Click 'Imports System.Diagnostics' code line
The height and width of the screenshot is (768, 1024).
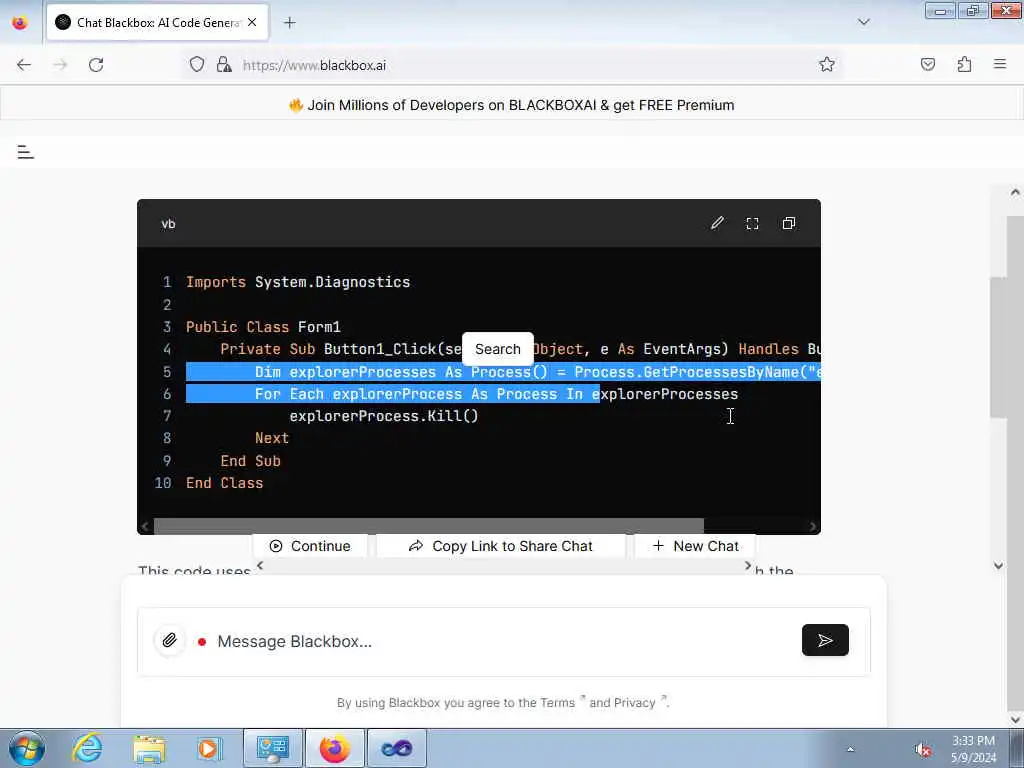(x=298, y=282)
